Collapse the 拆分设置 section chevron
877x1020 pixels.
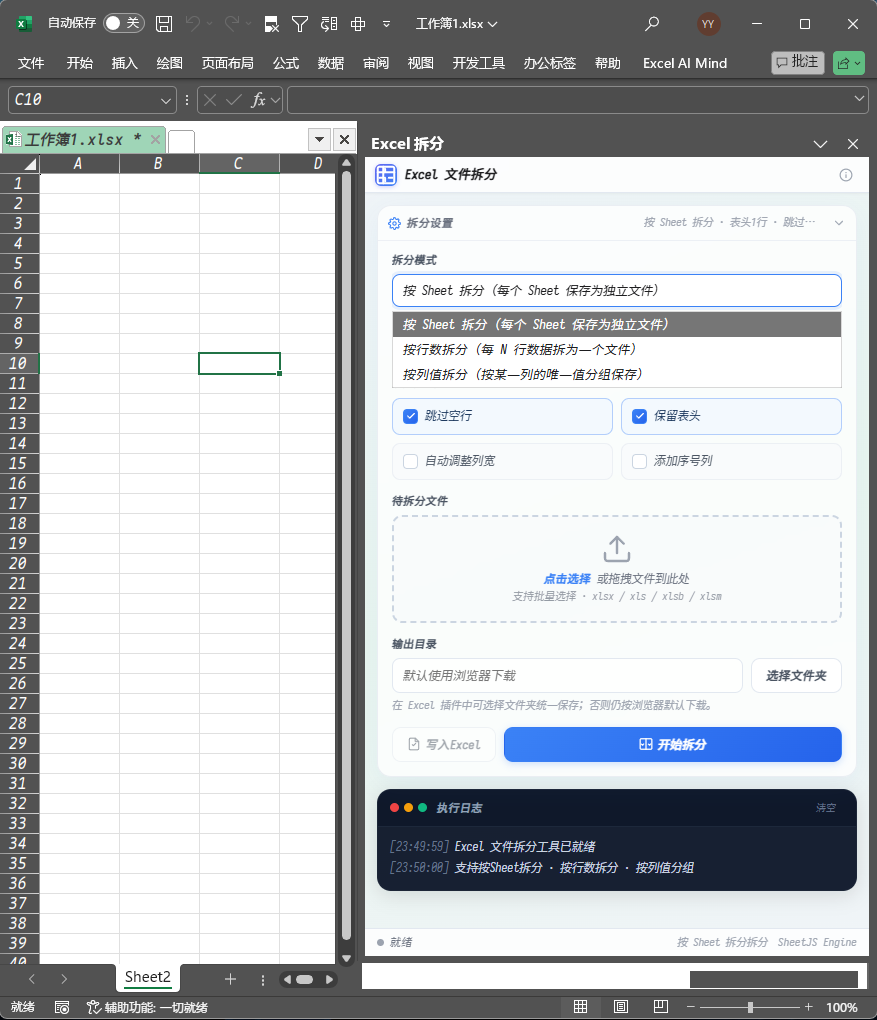click(x=839, y=223)
